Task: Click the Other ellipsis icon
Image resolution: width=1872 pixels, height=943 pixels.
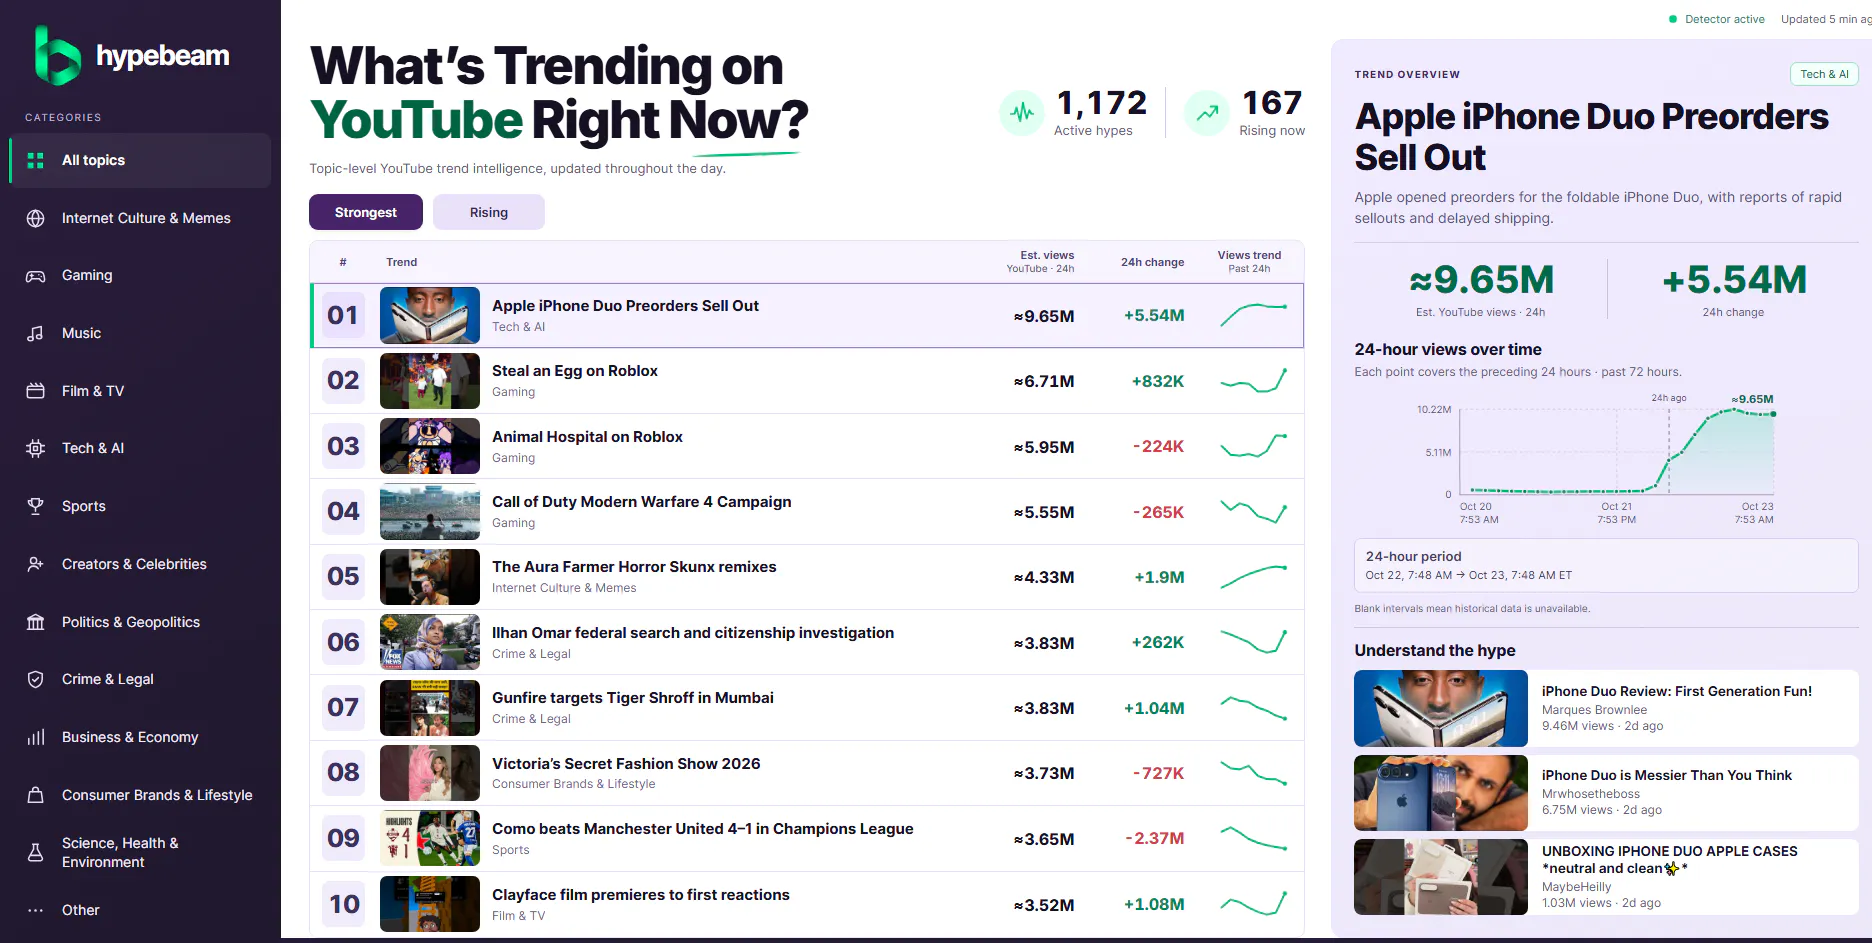Action: pyautogui.click(x=36, y=910)
